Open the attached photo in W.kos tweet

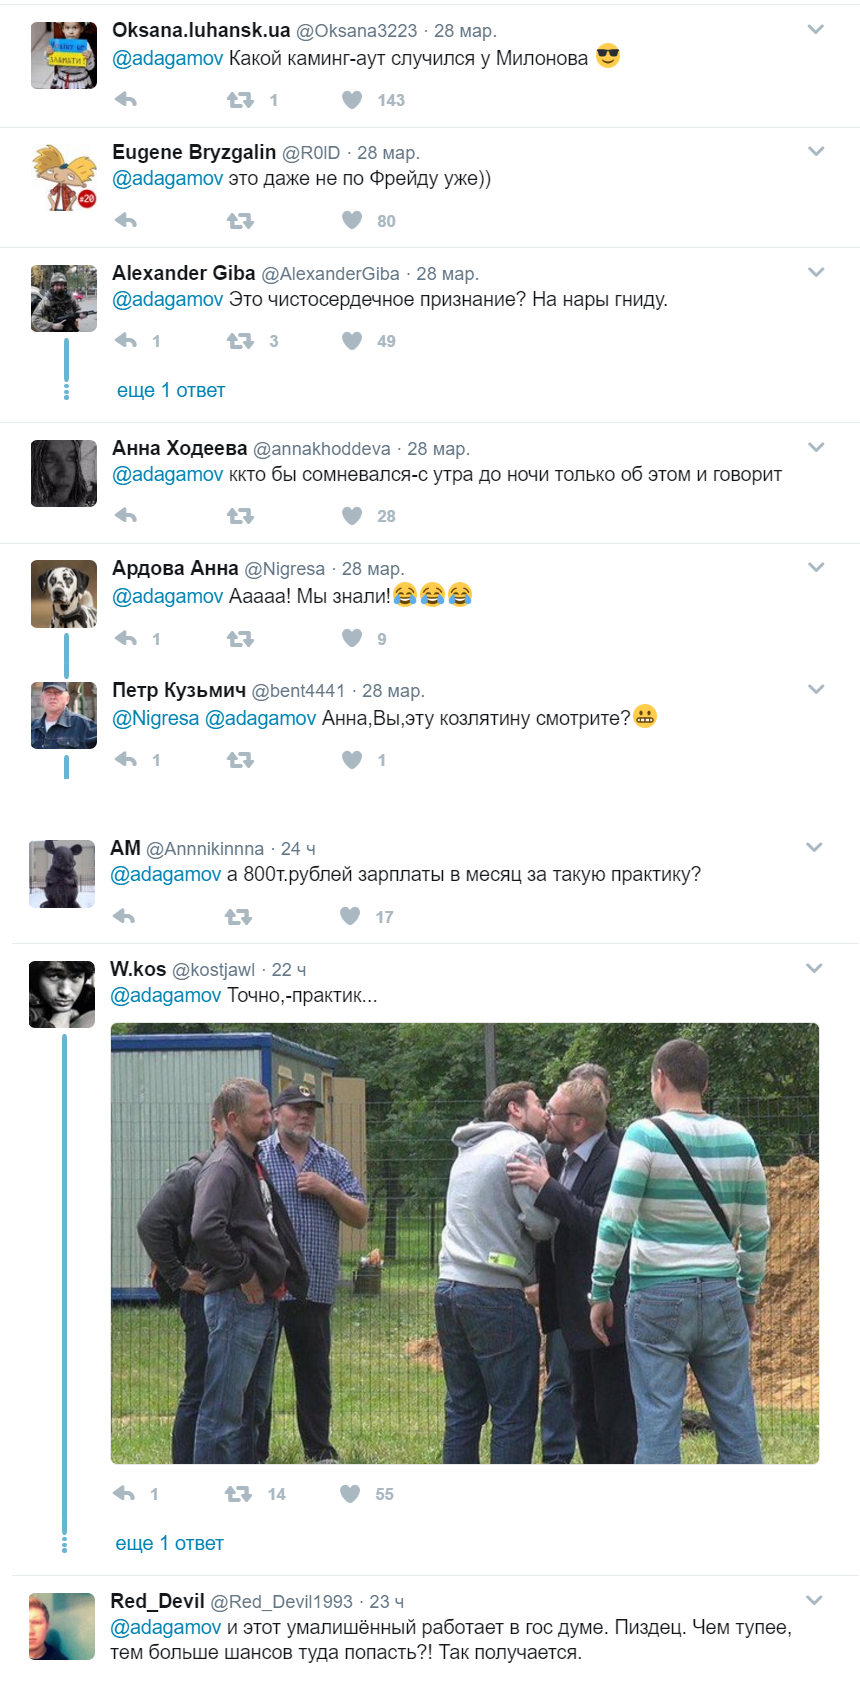pos(465,1243)
